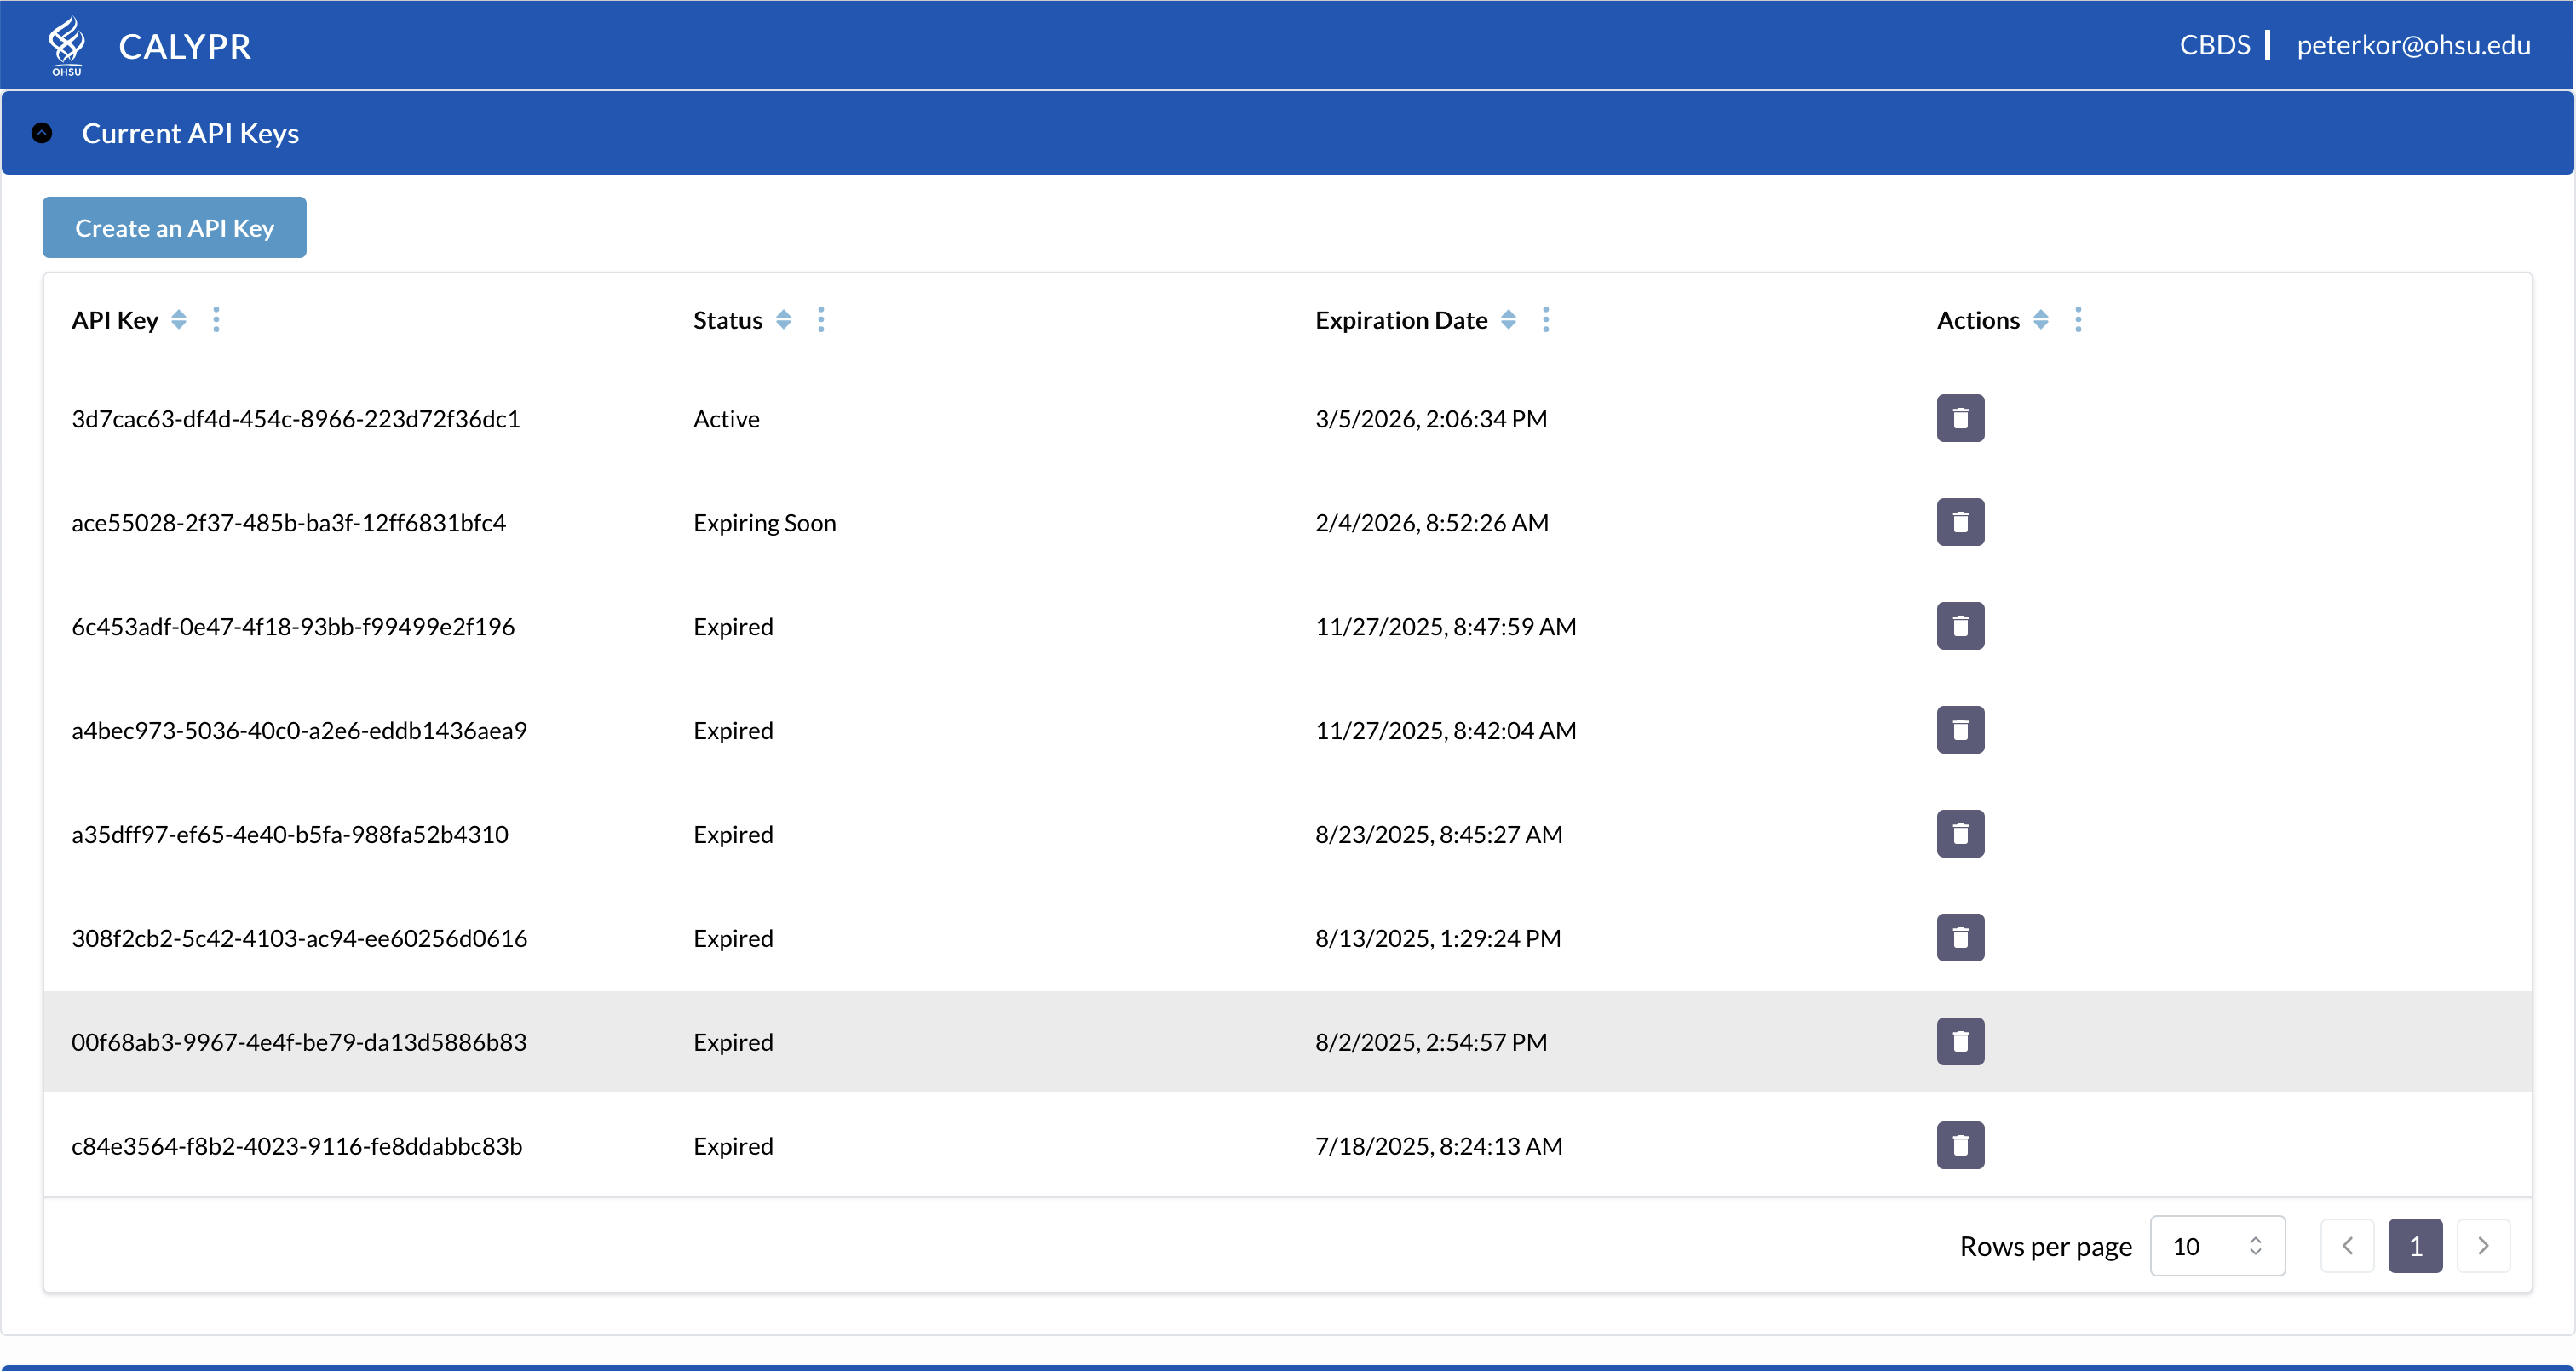The height and width of the screenshot is (1371, 2576).
Task: Remove key a4bec973 via trash icon
Action: pyautogui.click(x=1959, y=730)
